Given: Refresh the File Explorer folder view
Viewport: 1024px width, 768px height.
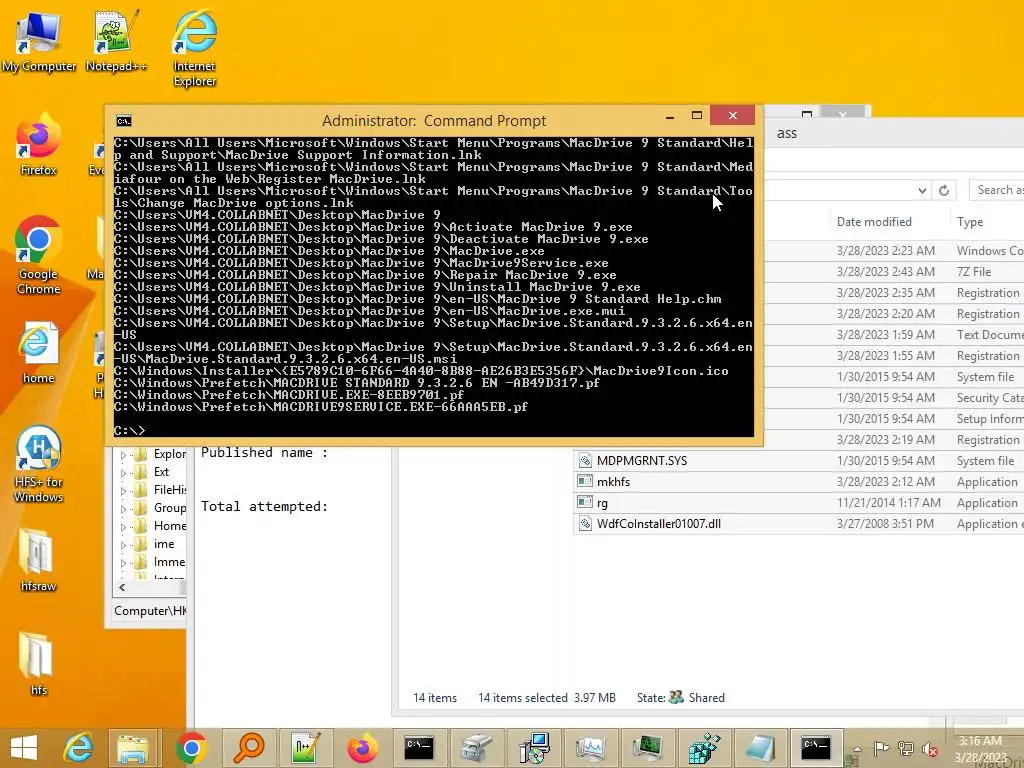Looking at the screenshot, I should 944,191.
